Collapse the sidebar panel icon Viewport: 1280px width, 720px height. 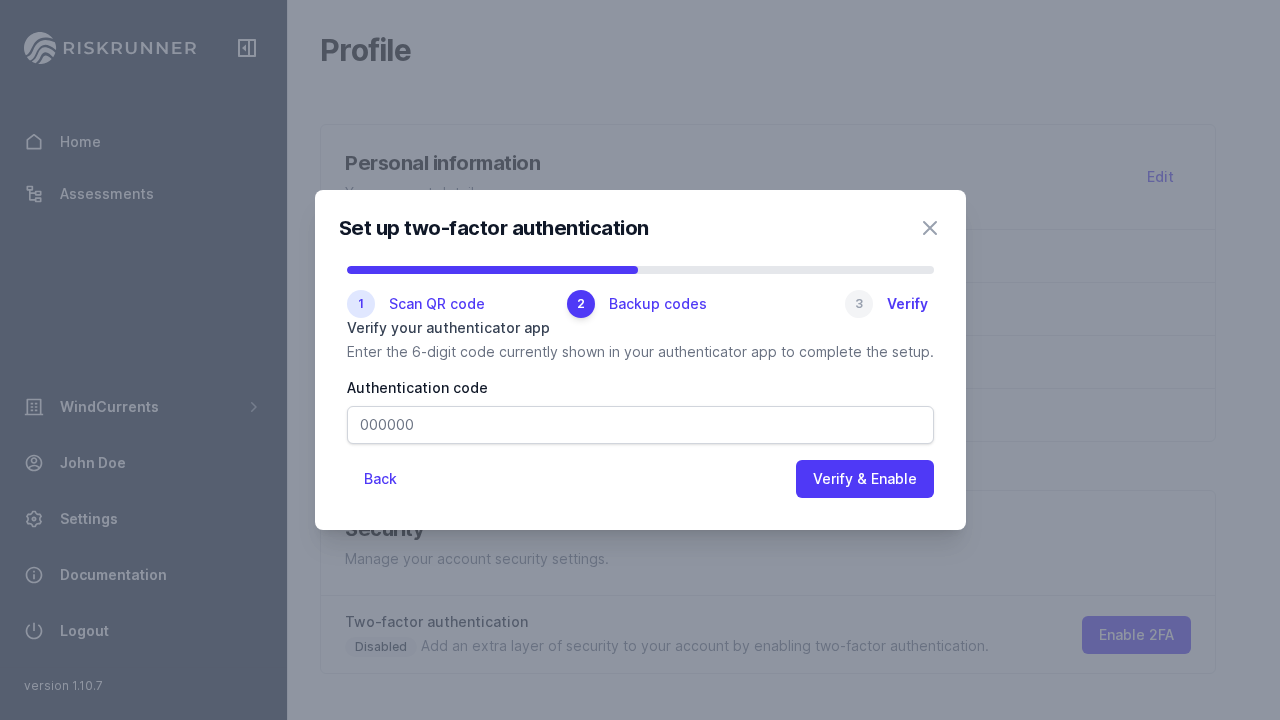tap(247, 48)
